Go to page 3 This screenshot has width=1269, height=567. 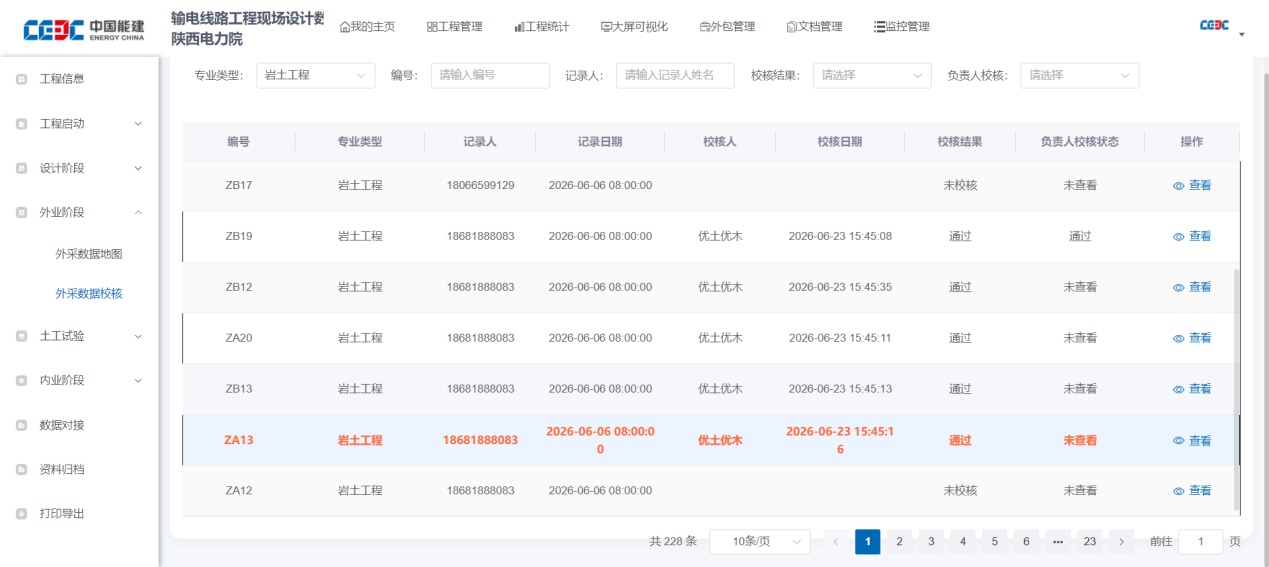pyautogui.click(x=931, y=542)
